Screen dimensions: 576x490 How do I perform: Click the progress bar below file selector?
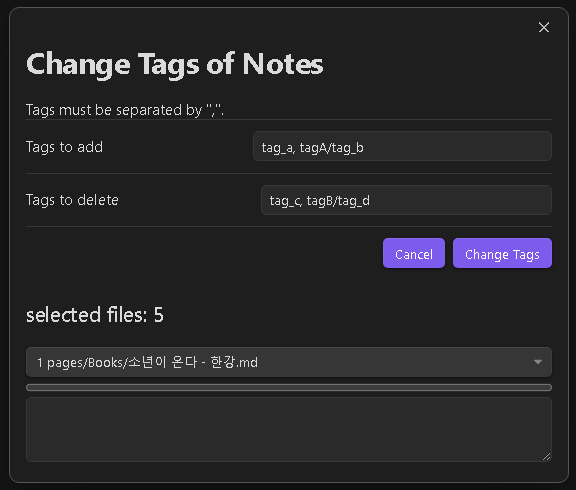tap(289, 388)
